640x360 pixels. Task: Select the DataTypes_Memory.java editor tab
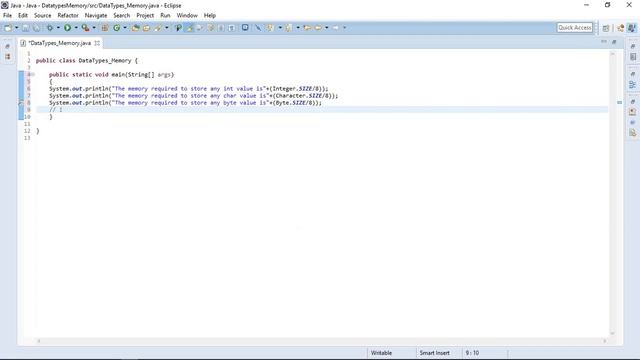point(60,43)
